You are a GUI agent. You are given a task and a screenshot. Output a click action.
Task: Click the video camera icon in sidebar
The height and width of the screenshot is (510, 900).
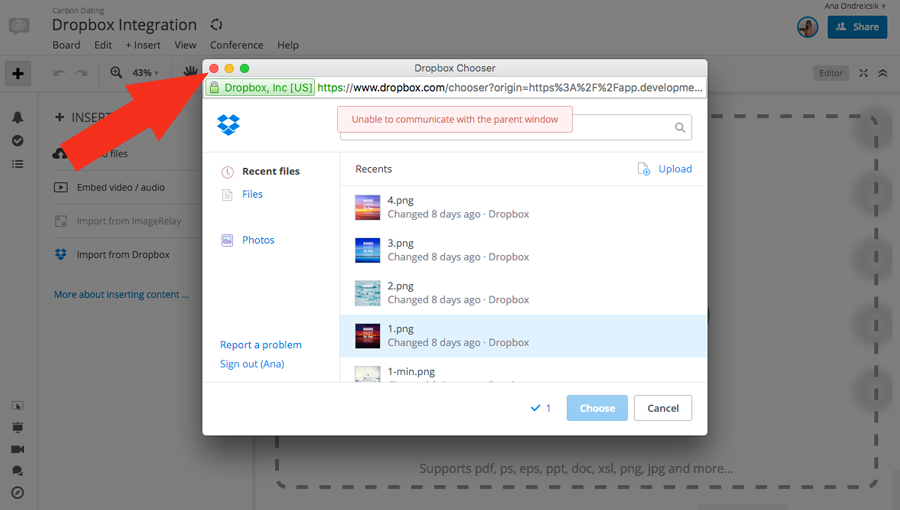click(18, 449)
